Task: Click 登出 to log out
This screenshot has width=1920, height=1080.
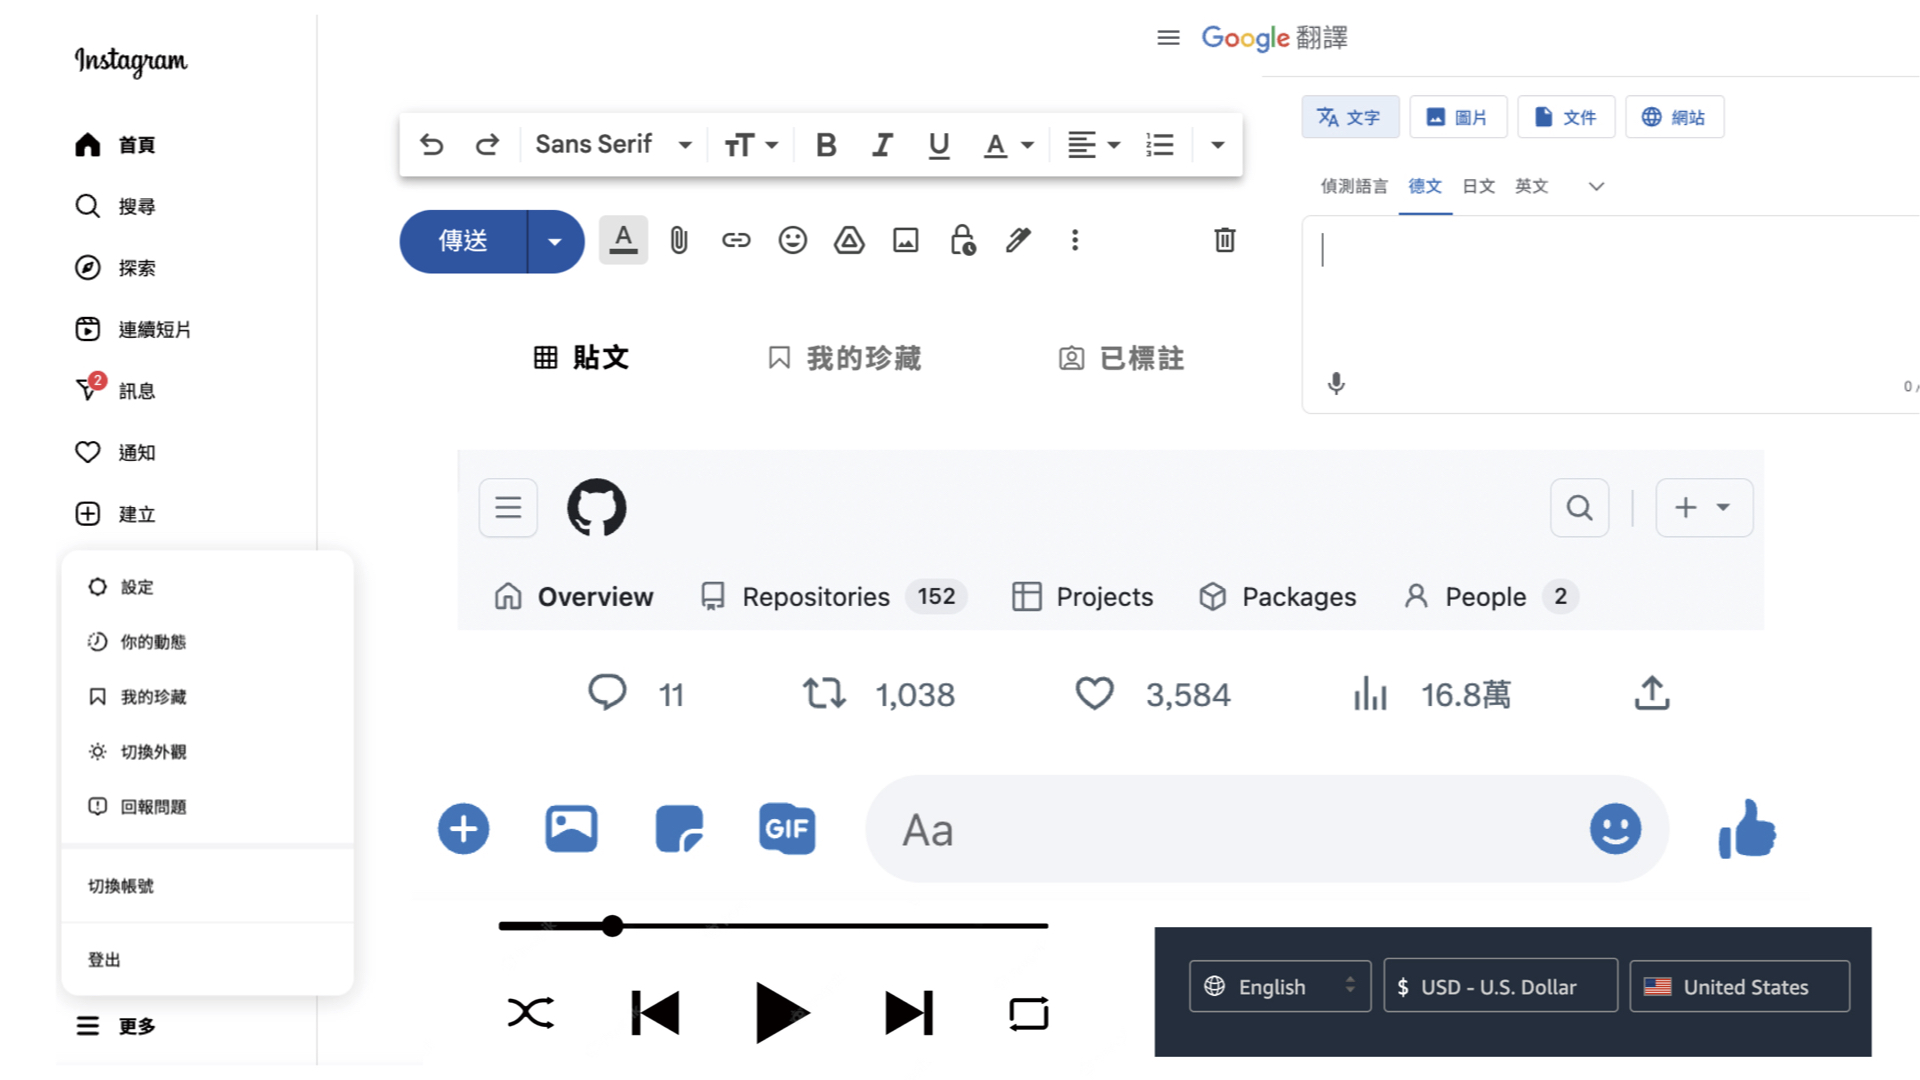Action: point(104,960)
